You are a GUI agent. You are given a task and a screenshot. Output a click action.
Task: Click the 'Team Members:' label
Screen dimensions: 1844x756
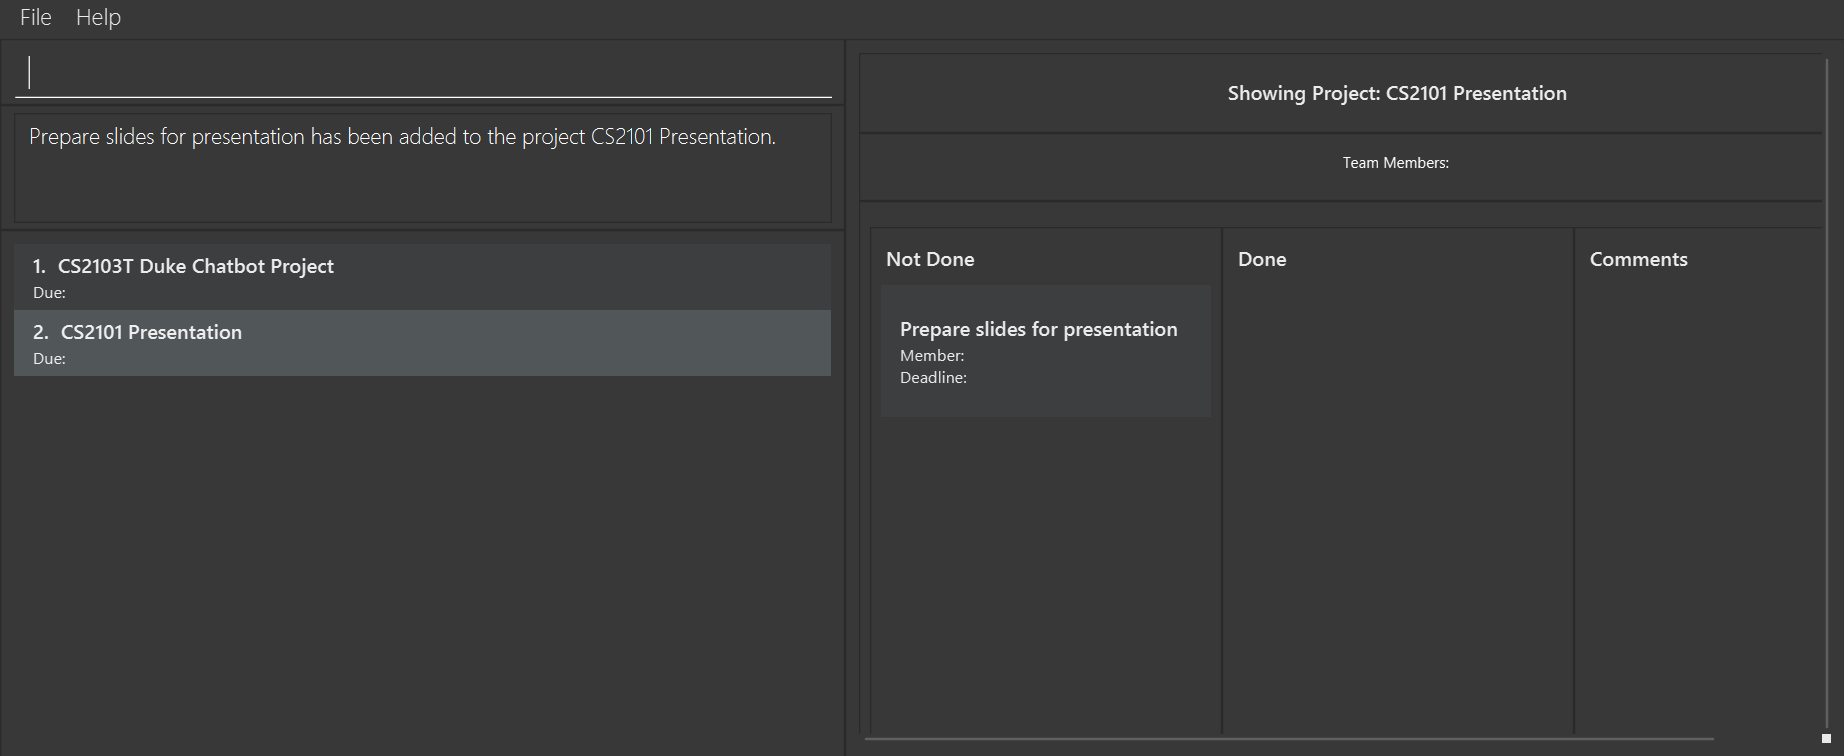tap(1395, 163)
